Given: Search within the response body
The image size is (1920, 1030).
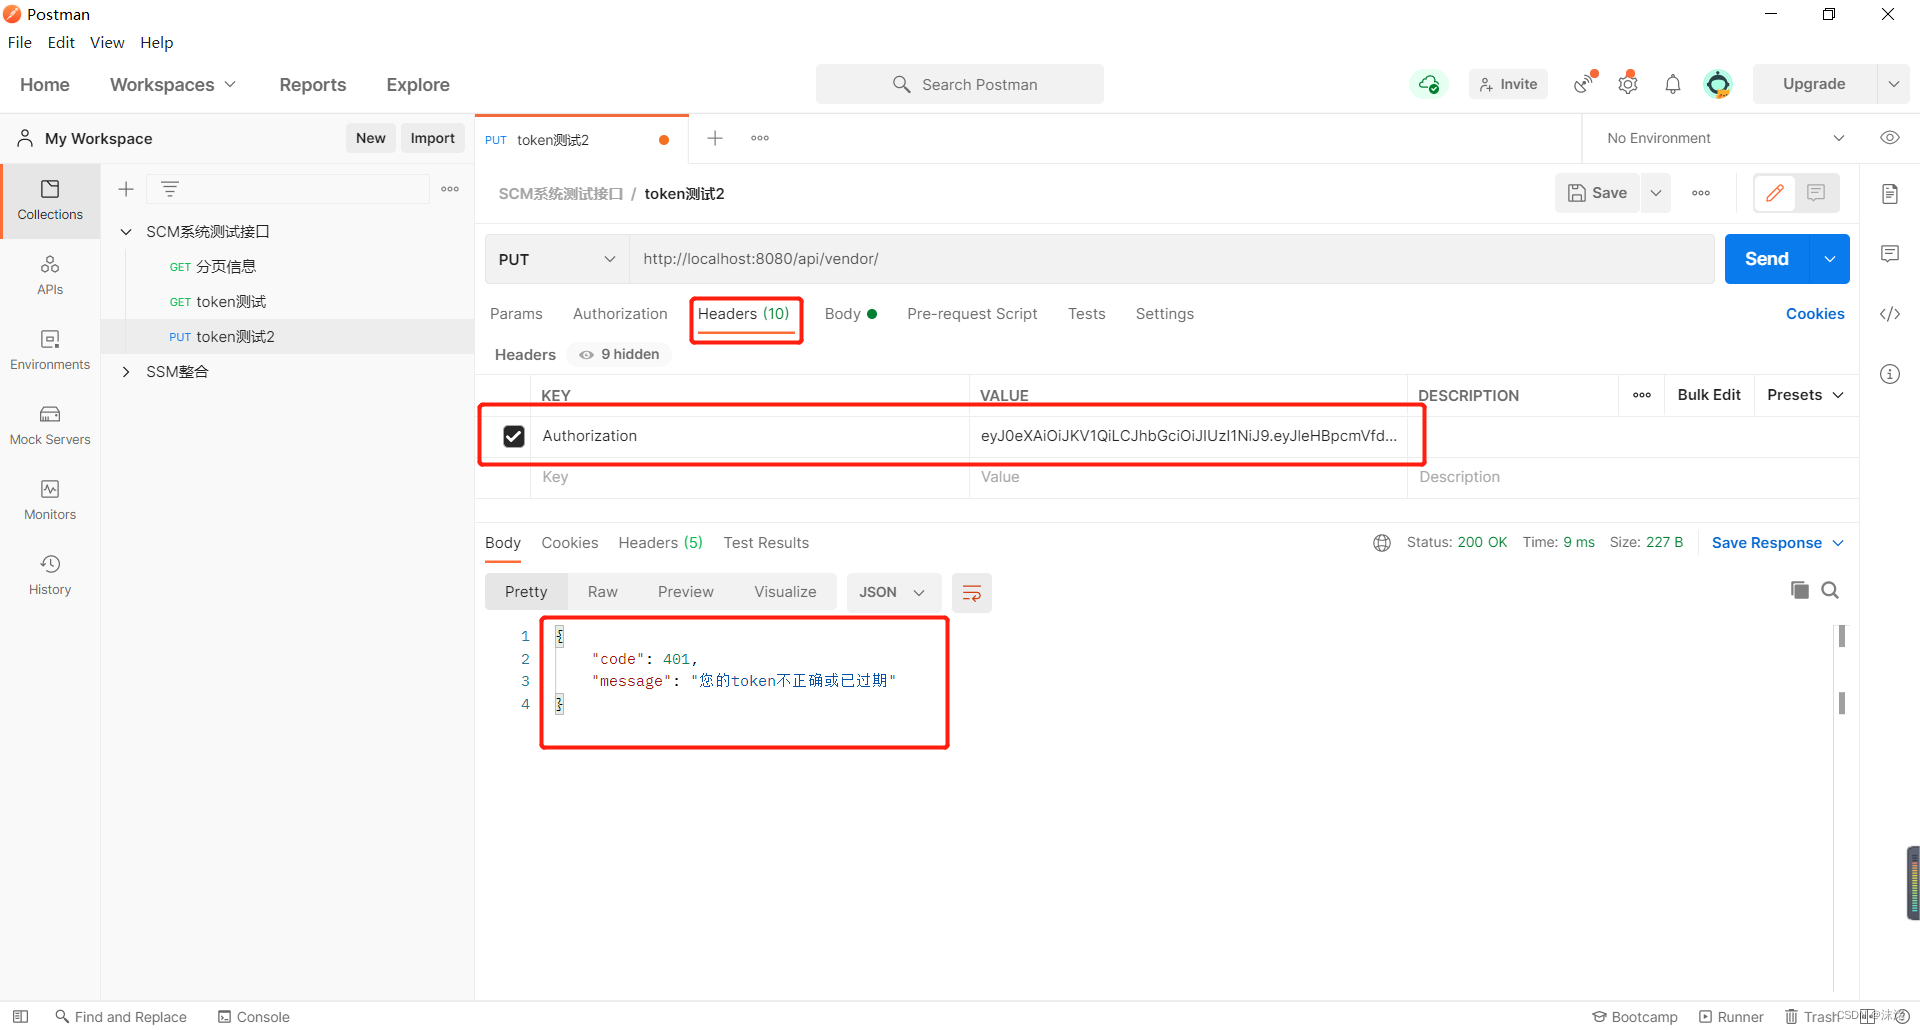Looking at the screenshot, I should click(1830, 590).
